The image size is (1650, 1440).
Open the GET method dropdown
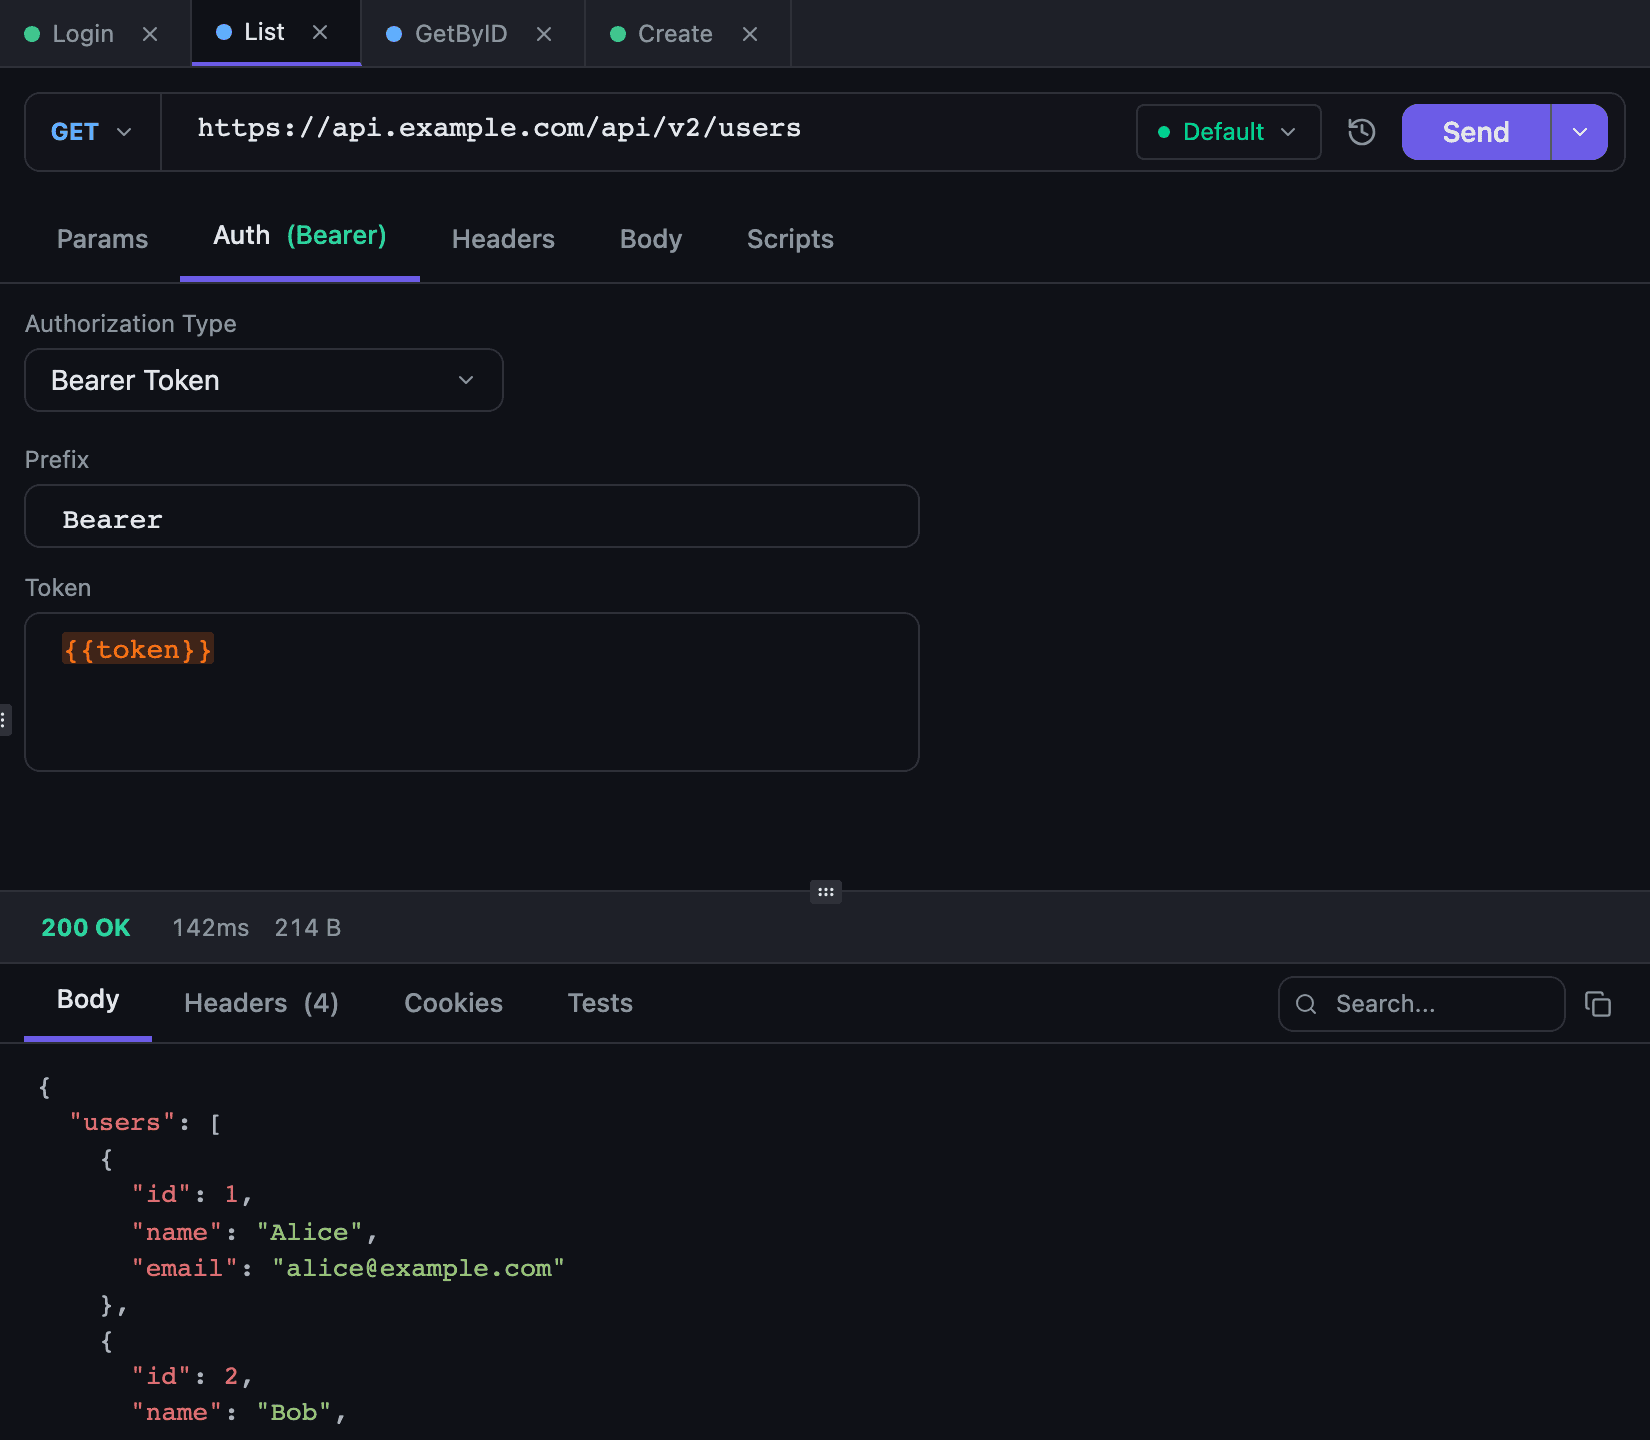coord(92,132)
